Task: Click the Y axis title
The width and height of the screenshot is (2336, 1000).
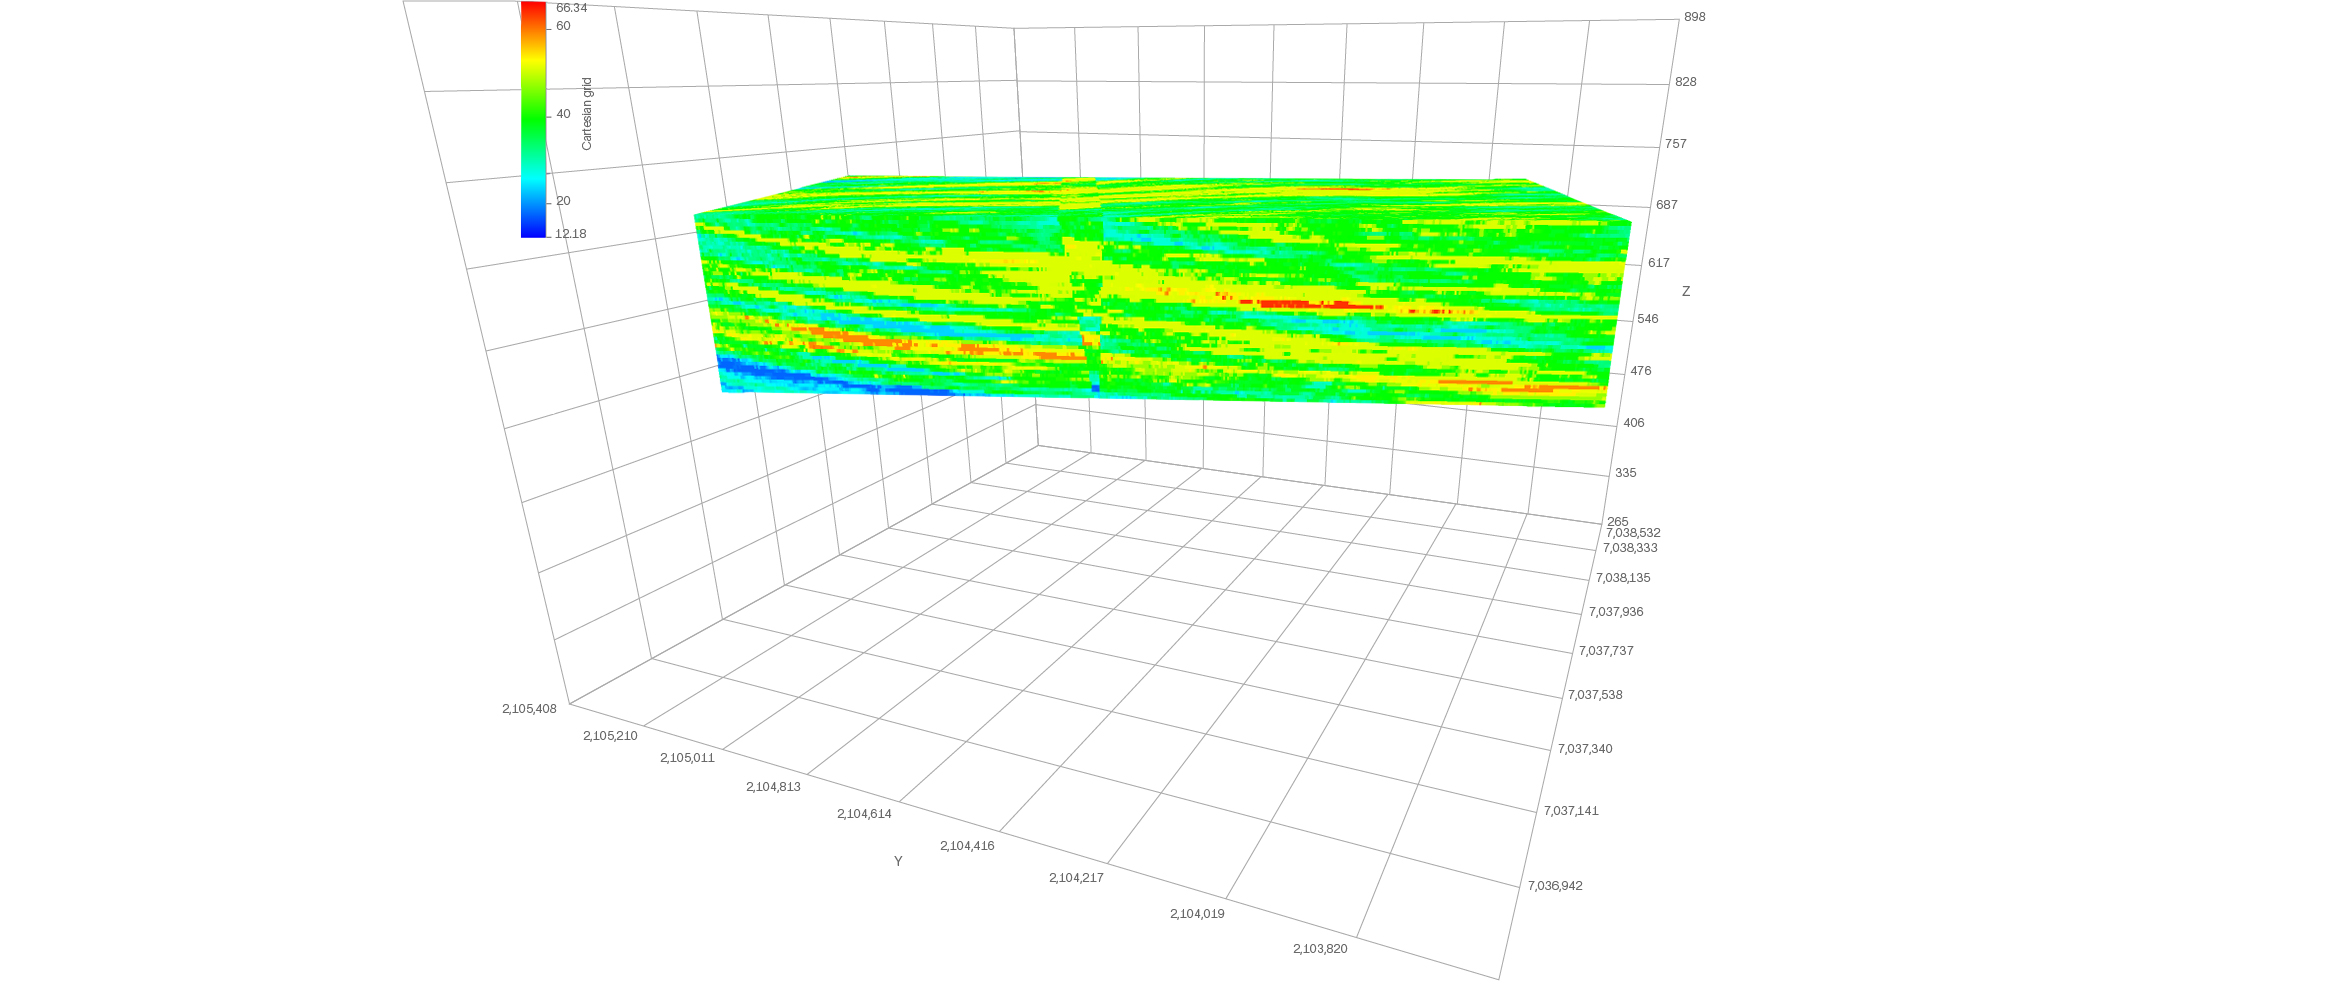Action: (x=898, y=861)
